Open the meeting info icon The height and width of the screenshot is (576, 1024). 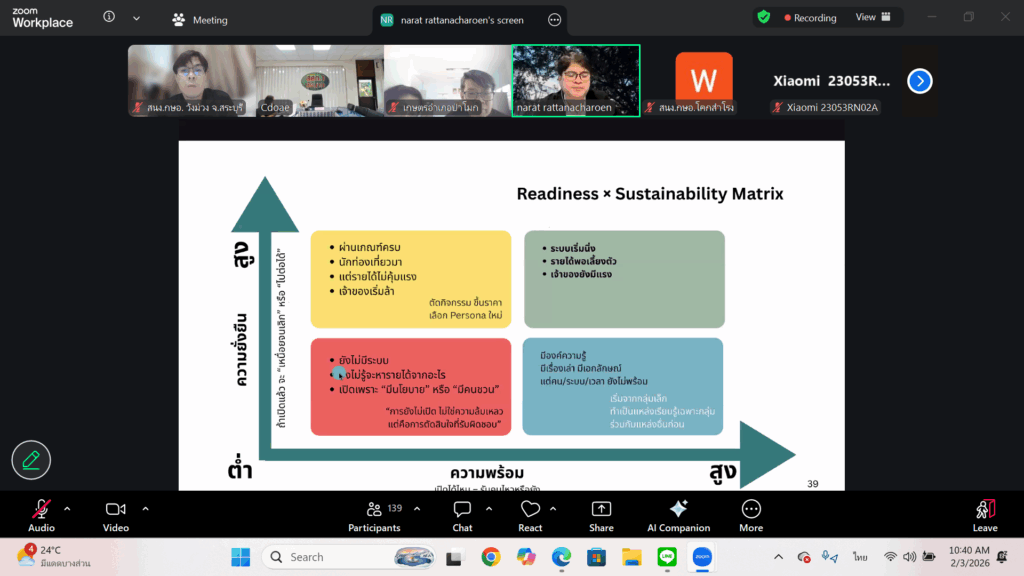pos(109,17)
